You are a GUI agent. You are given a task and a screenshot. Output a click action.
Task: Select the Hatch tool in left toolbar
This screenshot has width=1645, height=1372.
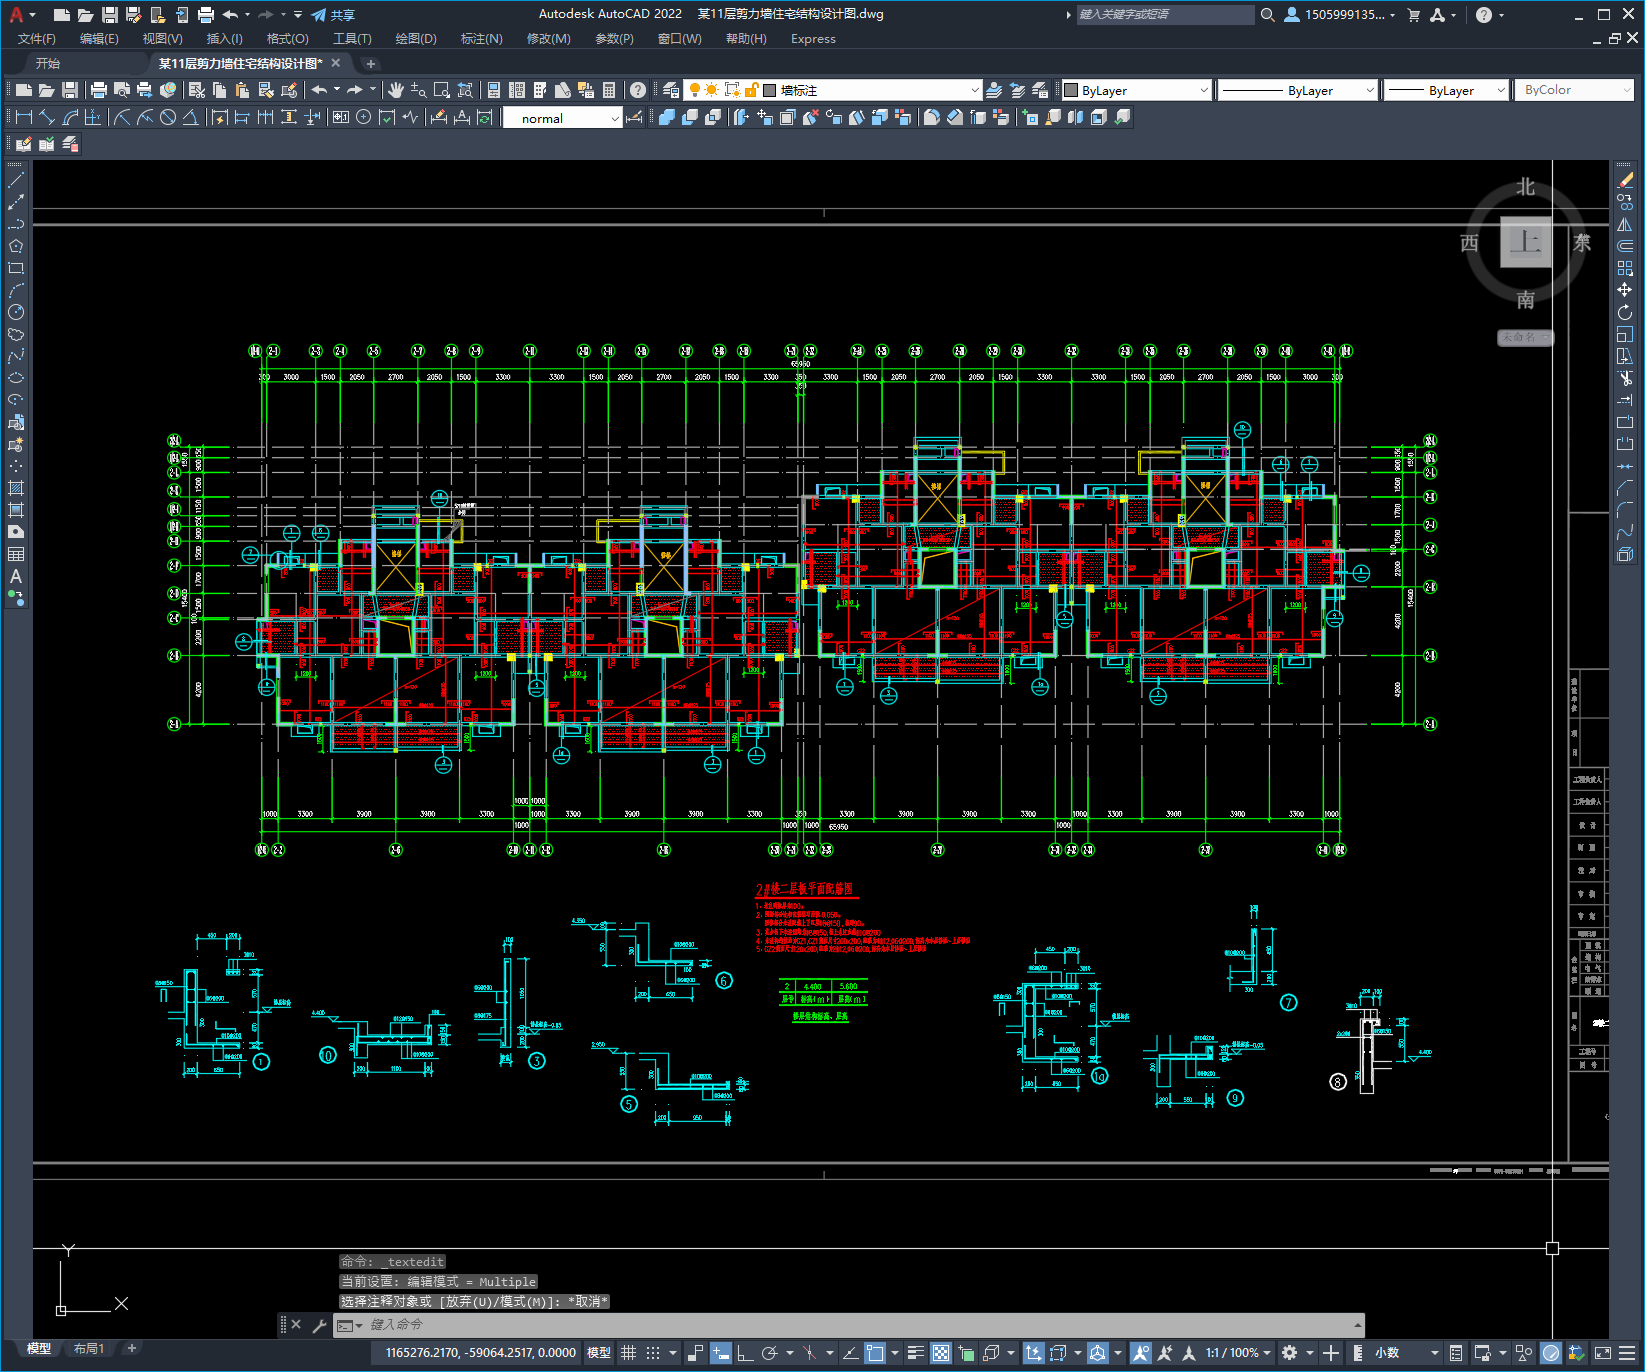(16, 488)
